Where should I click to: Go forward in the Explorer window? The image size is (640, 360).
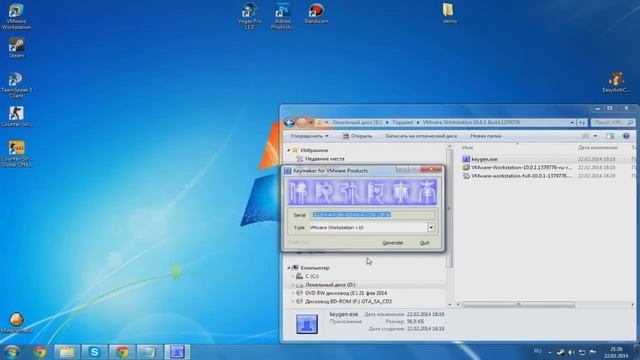pos(302,122)
